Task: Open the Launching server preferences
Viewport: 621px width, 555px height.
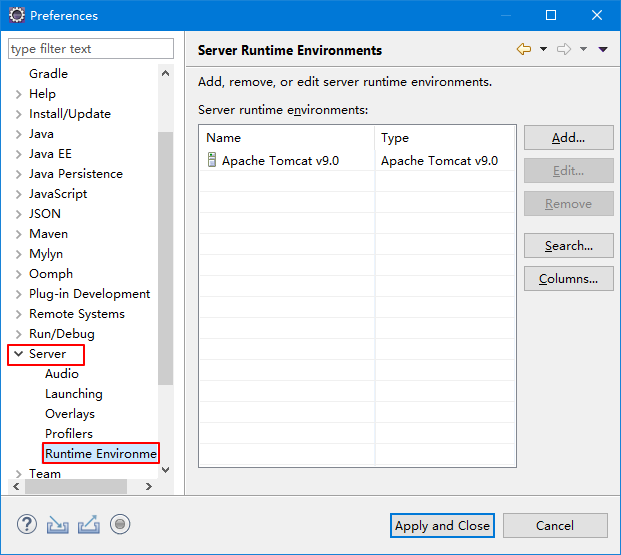Action: point(74,394)
